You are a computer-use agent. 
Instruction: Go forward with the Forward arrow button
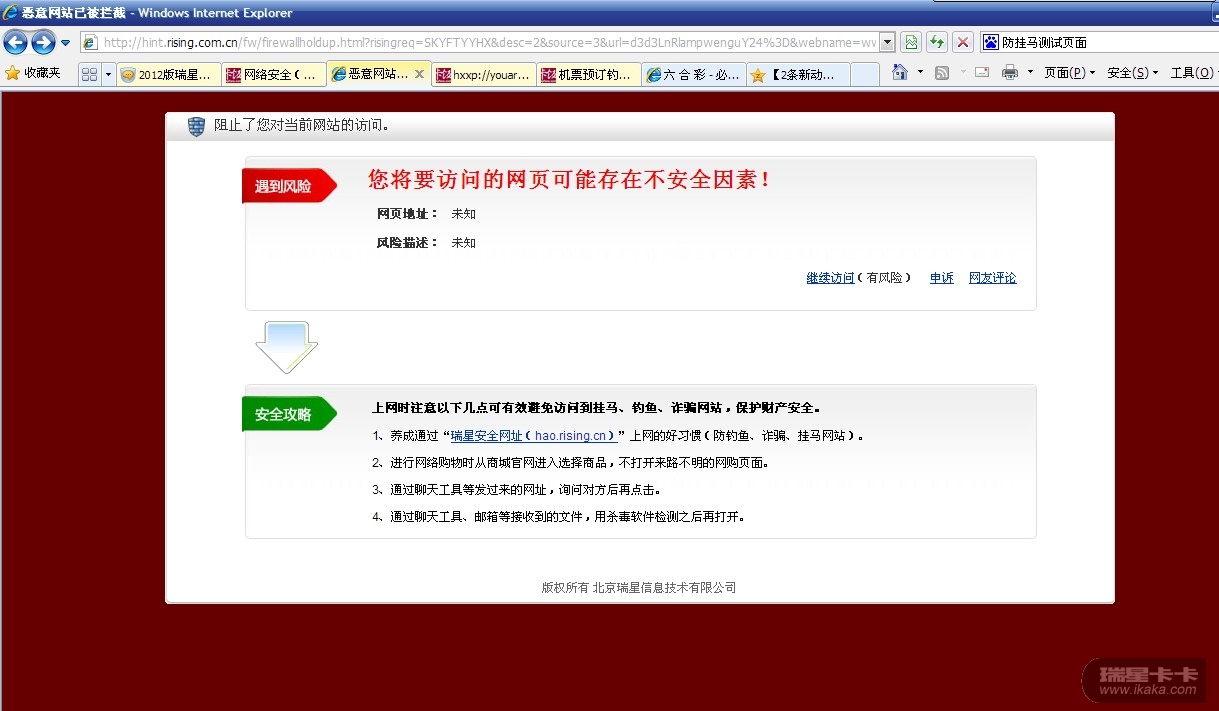43,42
